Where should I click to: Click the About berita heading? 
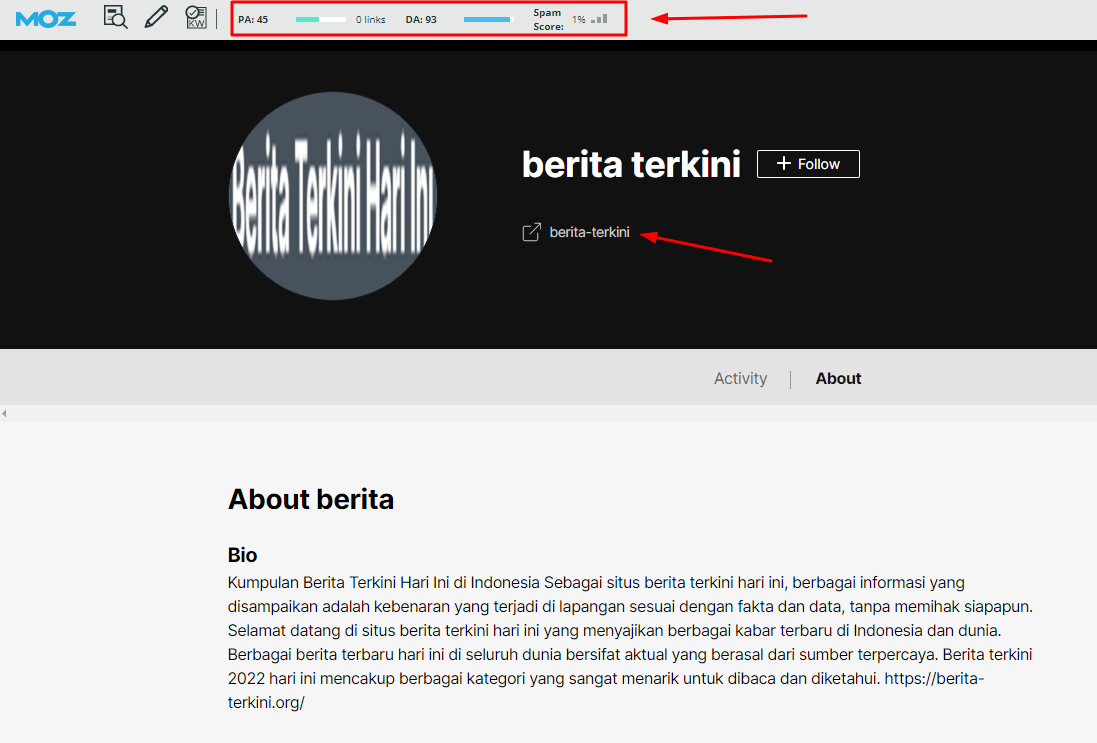pyautogui.click(x=311, y=500)
